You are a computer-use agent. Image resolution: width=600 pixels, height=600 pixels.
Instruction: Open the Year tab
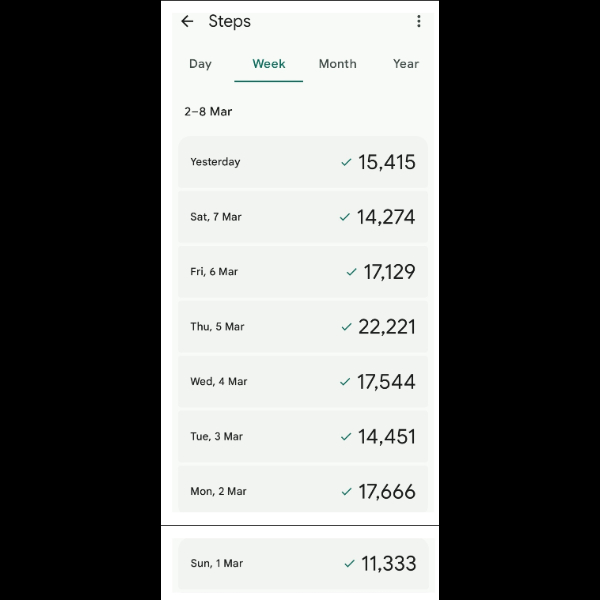pos(405,64)
